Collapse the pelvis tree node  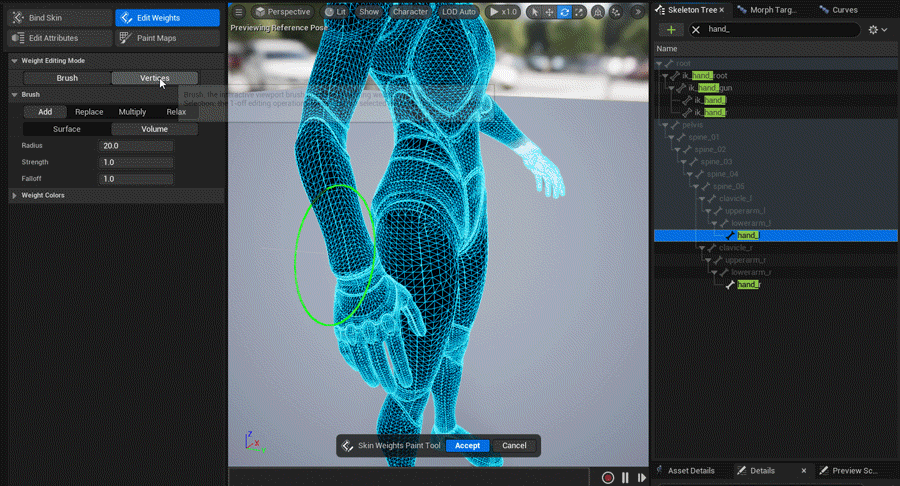(x=665, y=125)
